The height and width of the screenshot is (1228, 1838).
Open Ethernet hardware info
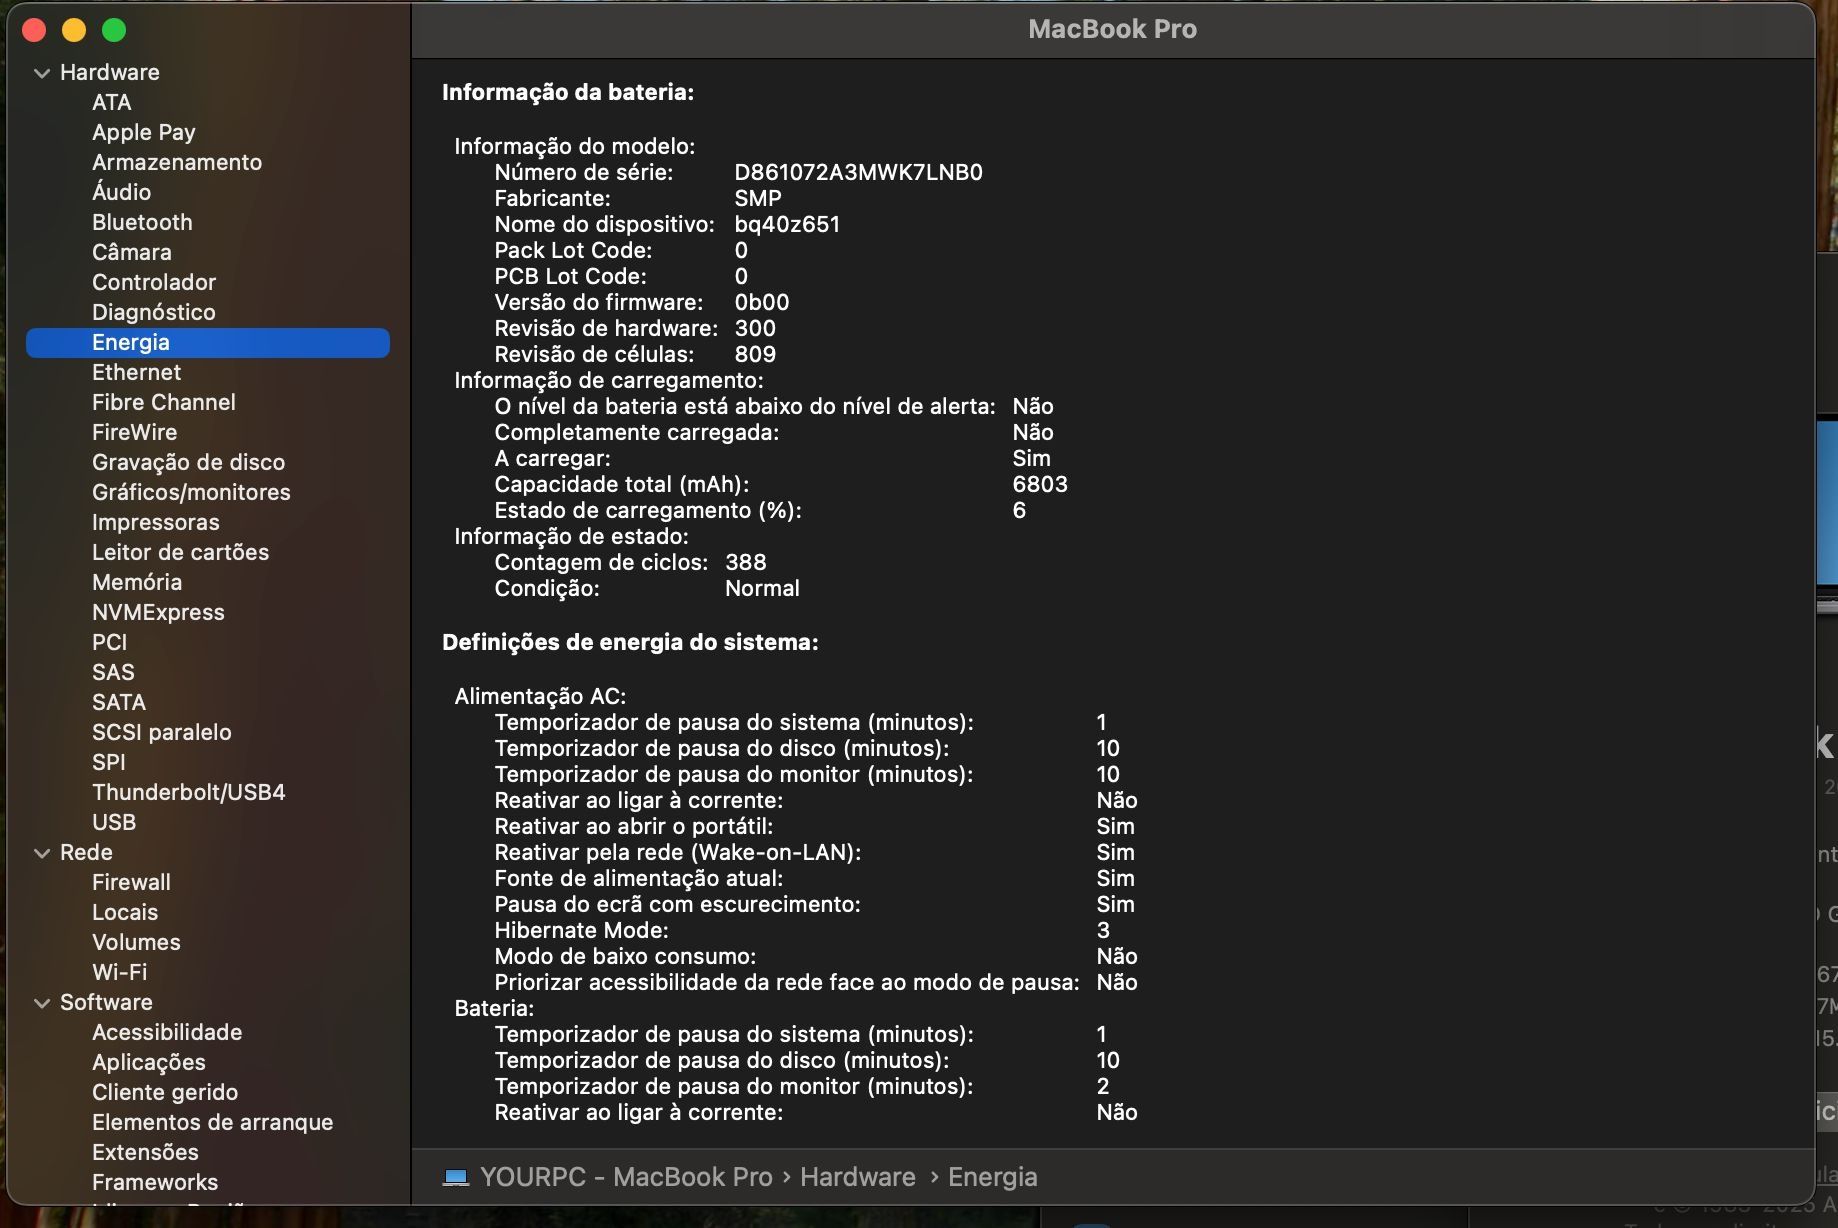coord(137,372)
